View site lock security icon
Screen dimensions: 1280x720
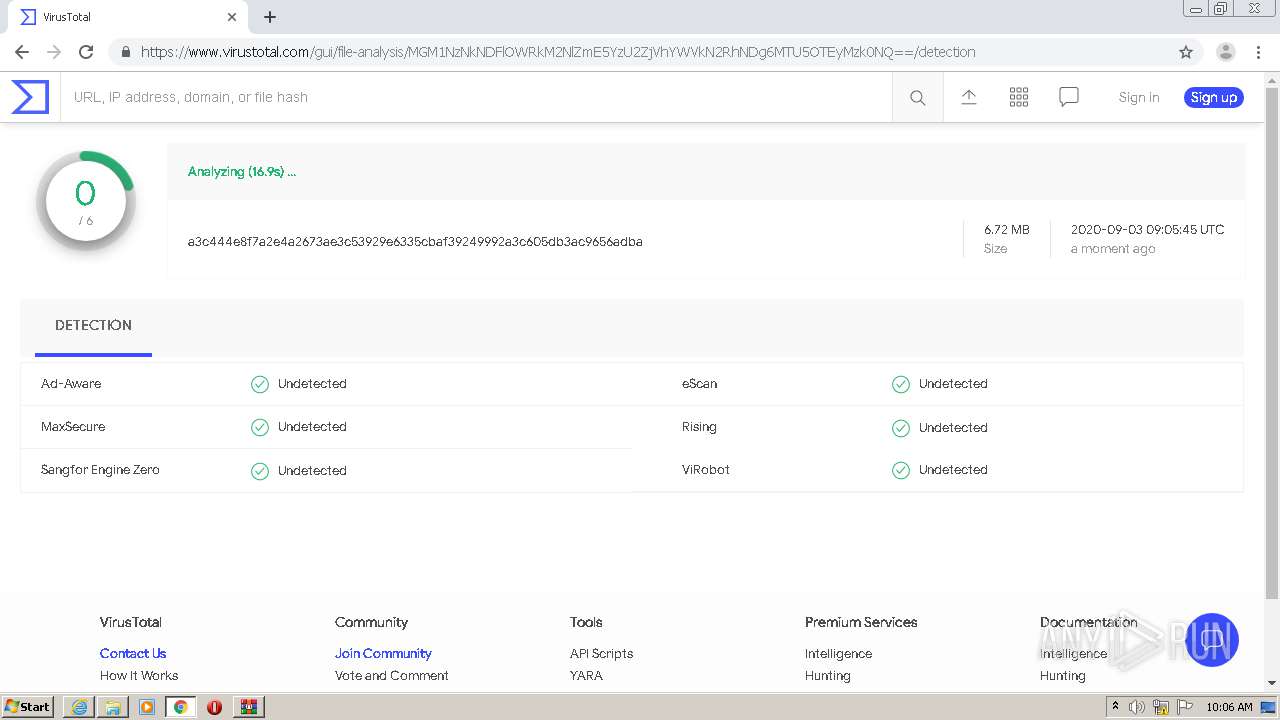pyautogui.click(x=125, y=52)
